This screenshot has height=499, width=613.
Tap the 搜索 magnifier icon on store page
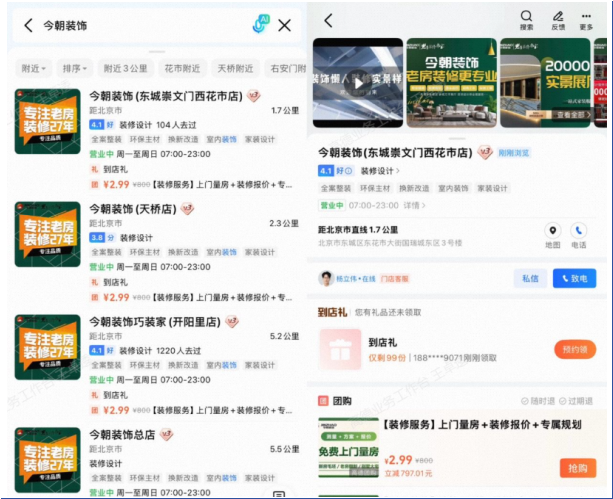(526, 20)
